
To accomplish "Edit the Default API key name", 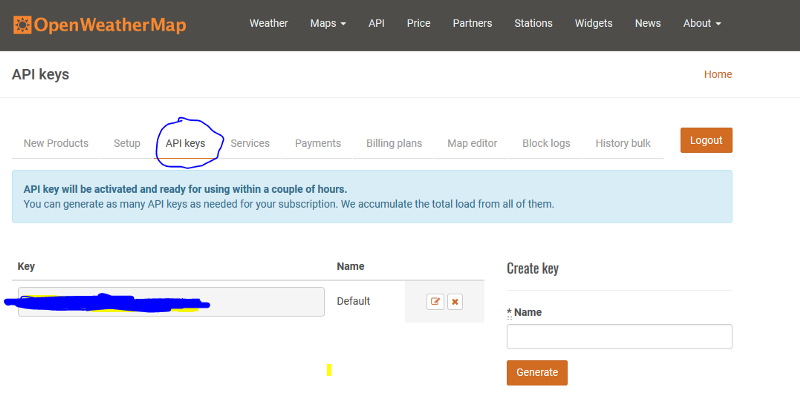I will click(435, 302).
